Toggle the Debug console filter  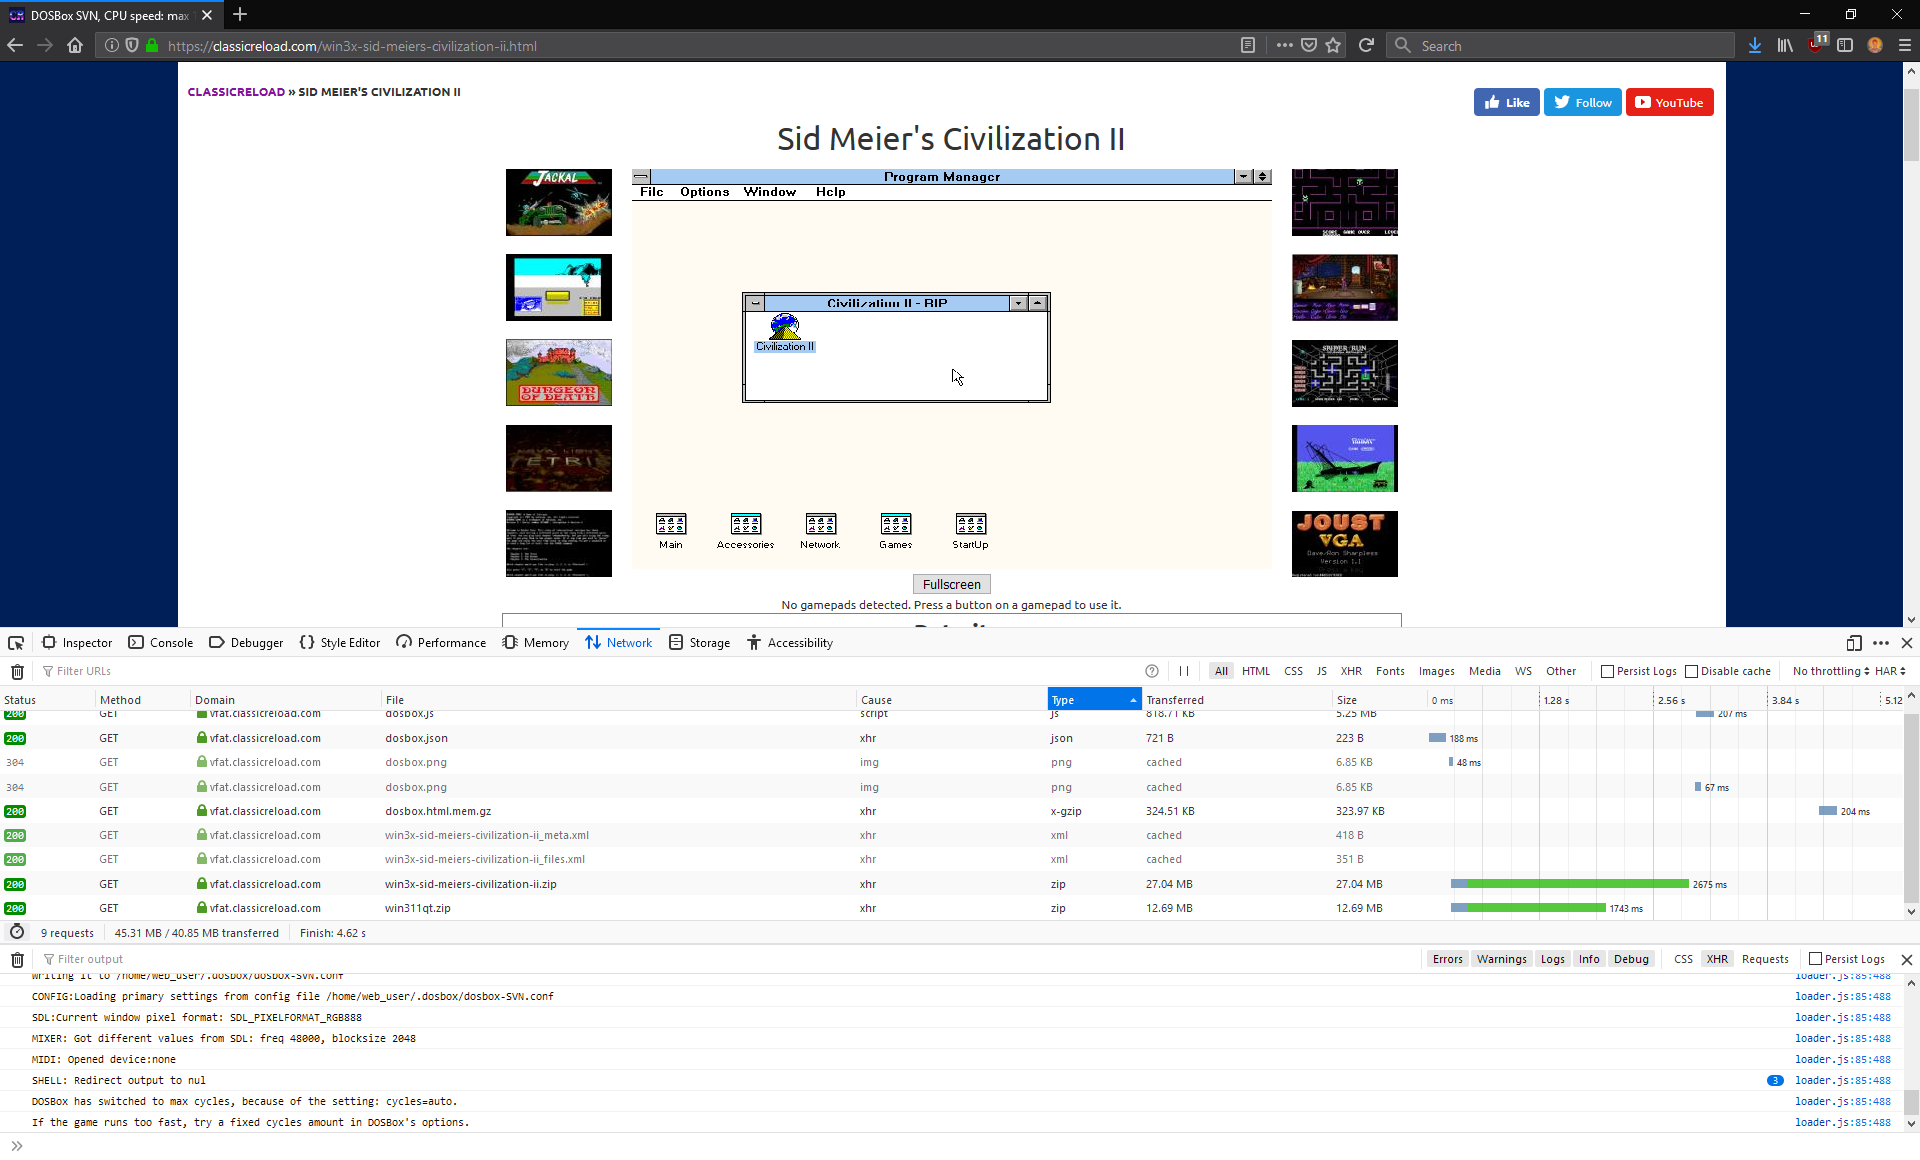tap(1630, 960)
